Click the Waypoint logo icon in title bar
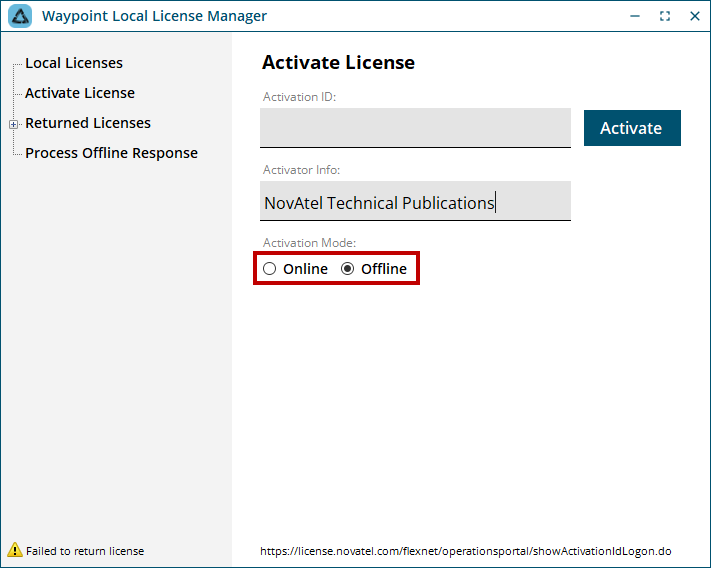This screenshot has width=711, height=568. coord(20,16)
